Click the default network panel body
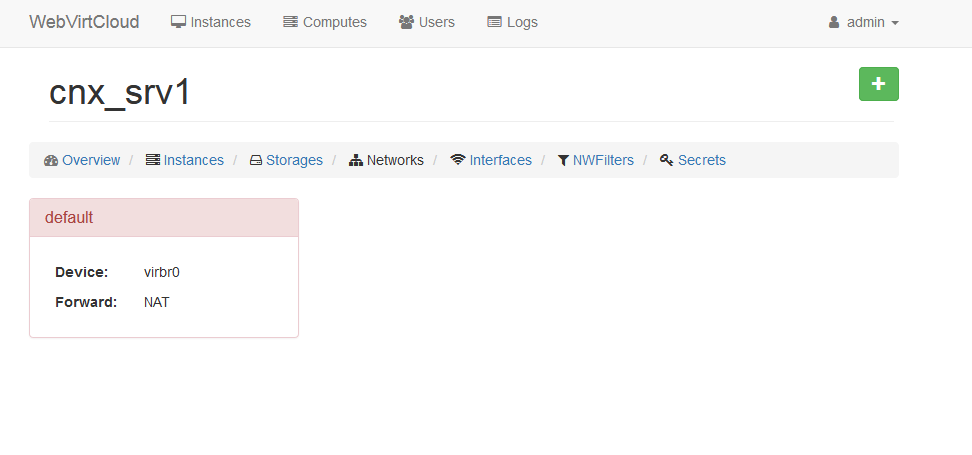 coord(164,287)
